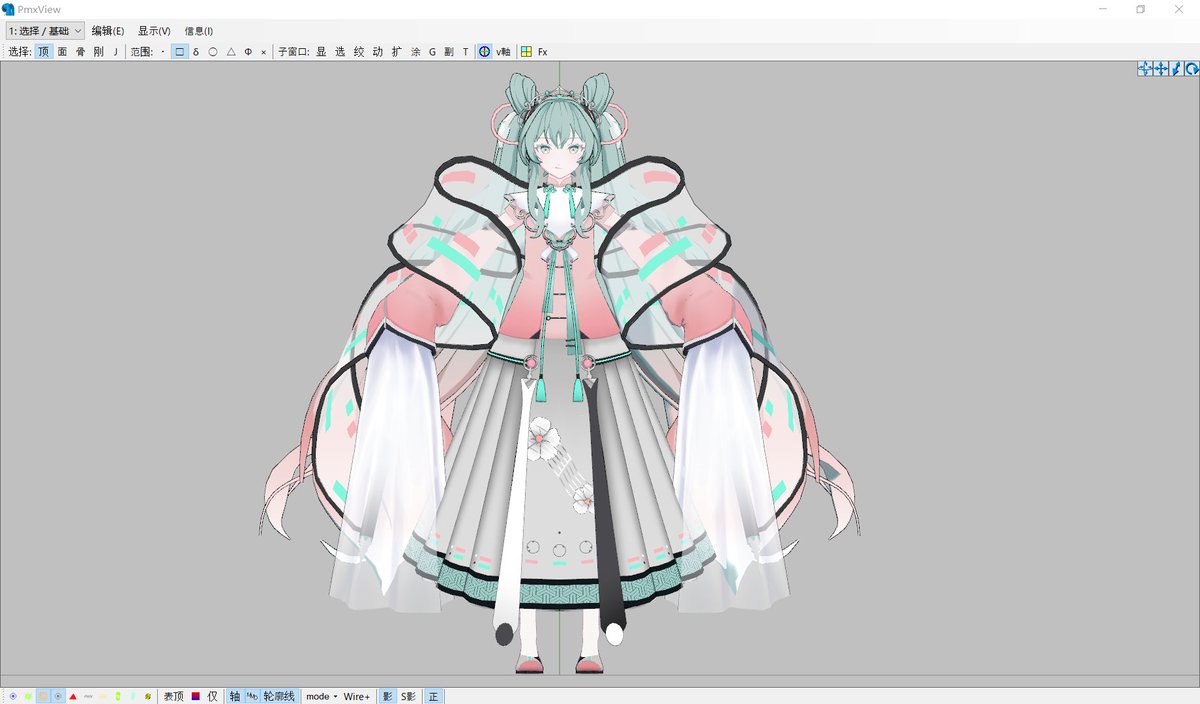
Task: Toggle the orange square display icon
Action: click(x=43, y=696)
